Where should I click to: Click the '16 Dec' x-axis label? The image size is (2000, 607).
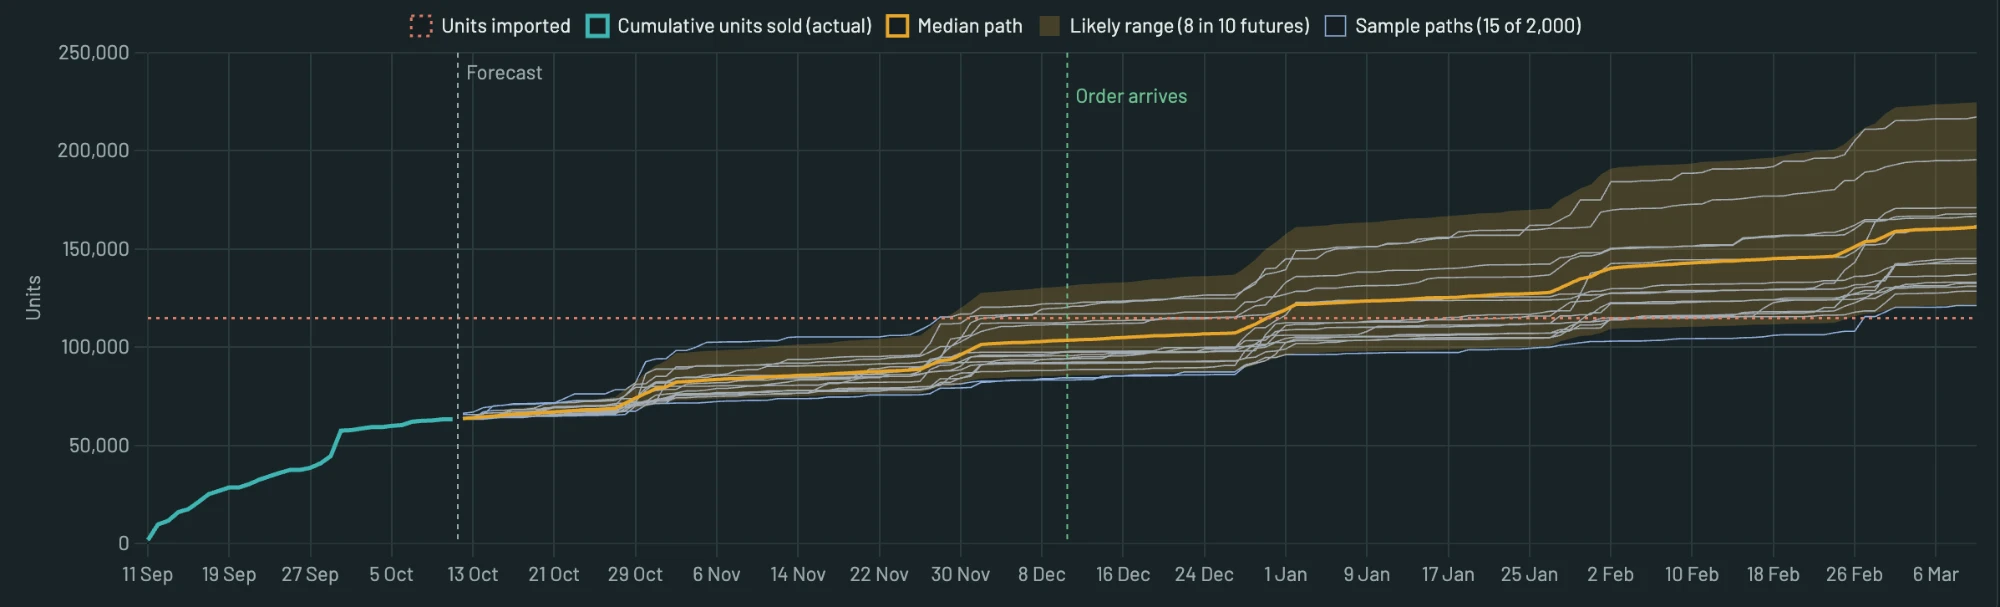1123,575
